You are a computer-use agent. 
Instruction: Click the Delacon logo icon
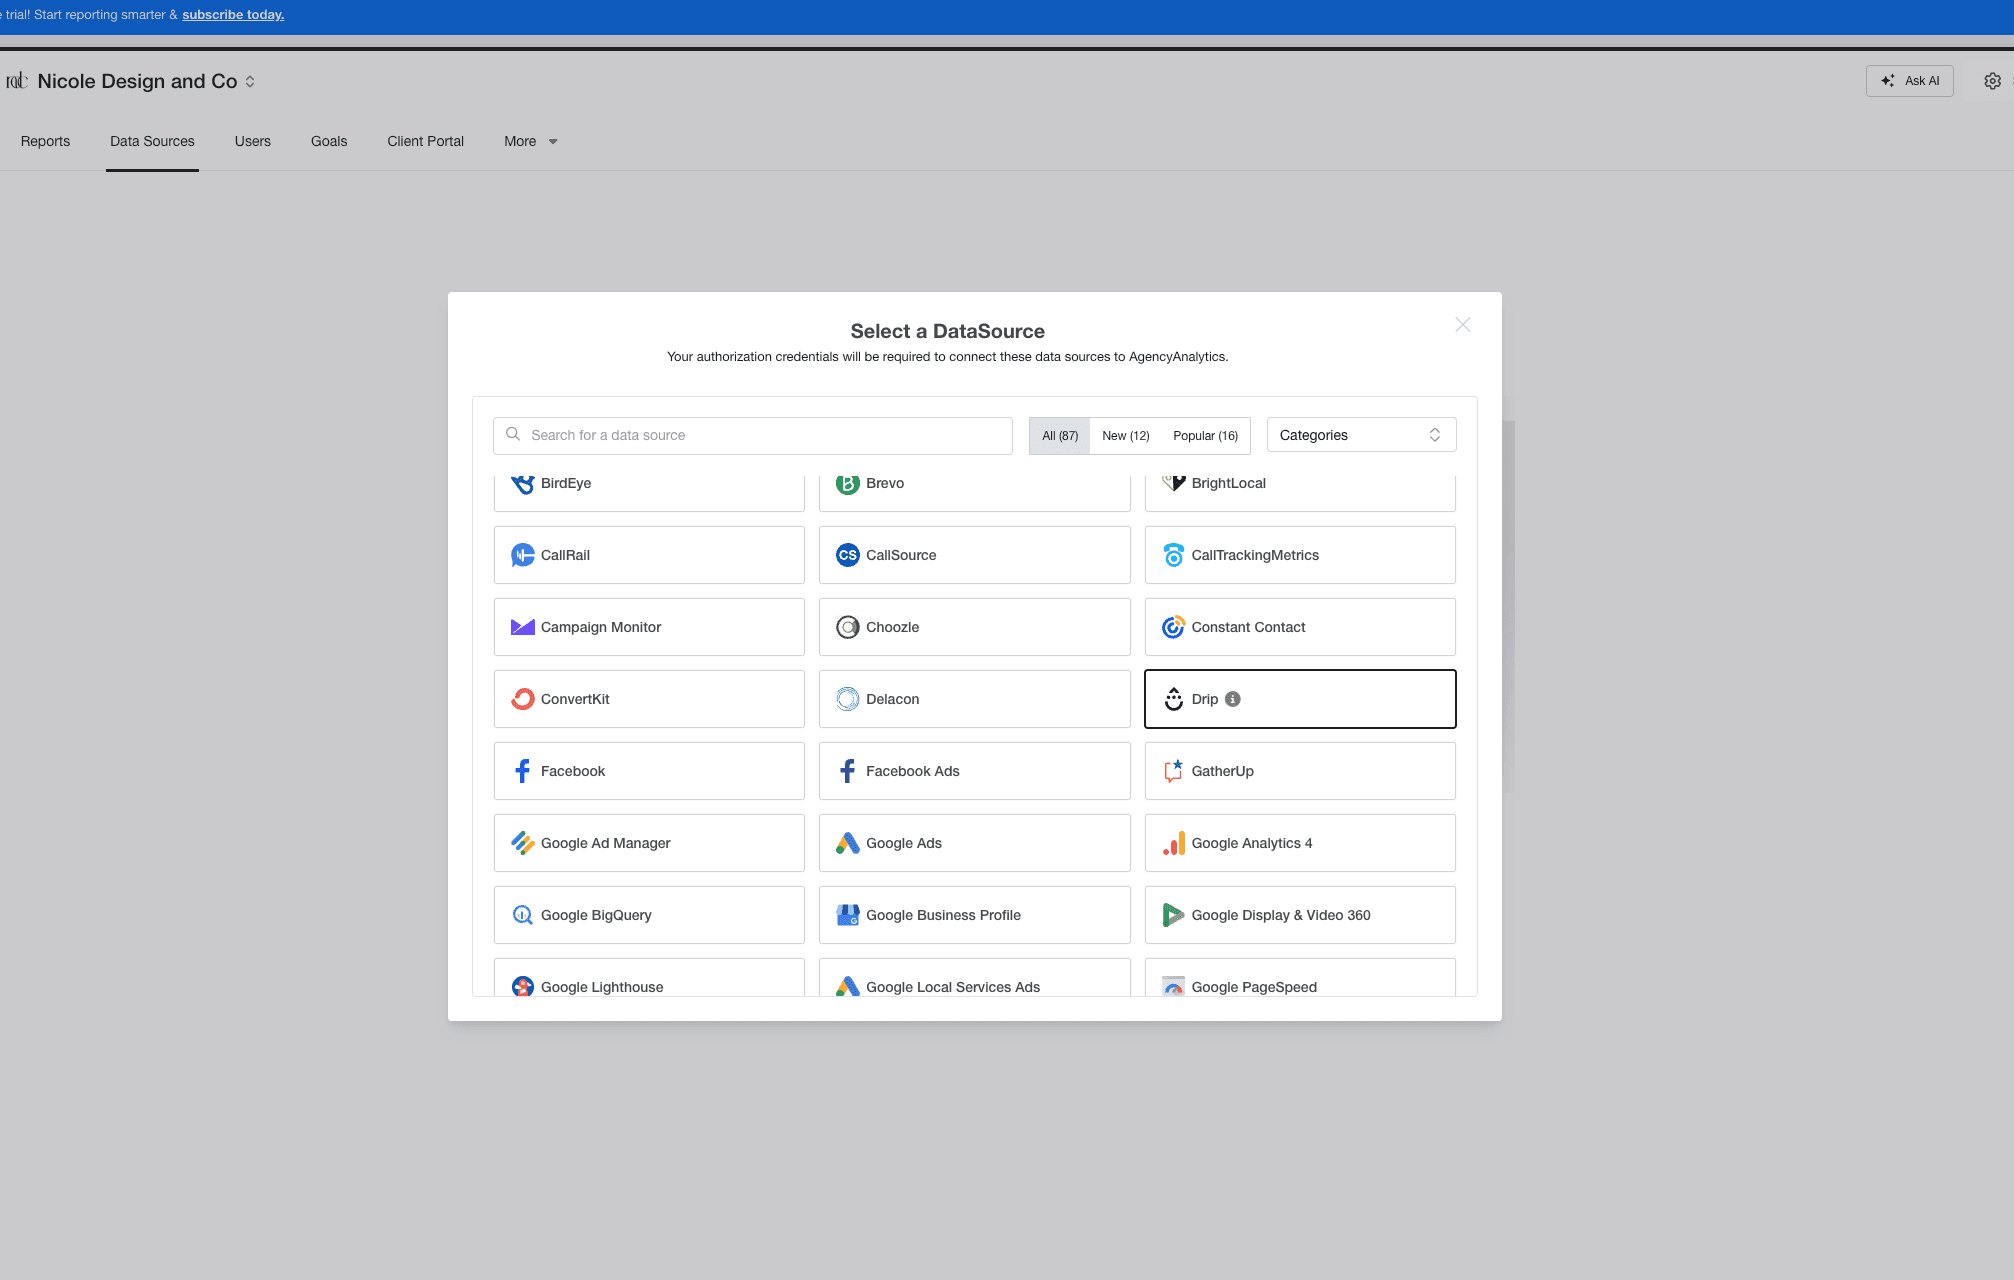coord(847,699)
